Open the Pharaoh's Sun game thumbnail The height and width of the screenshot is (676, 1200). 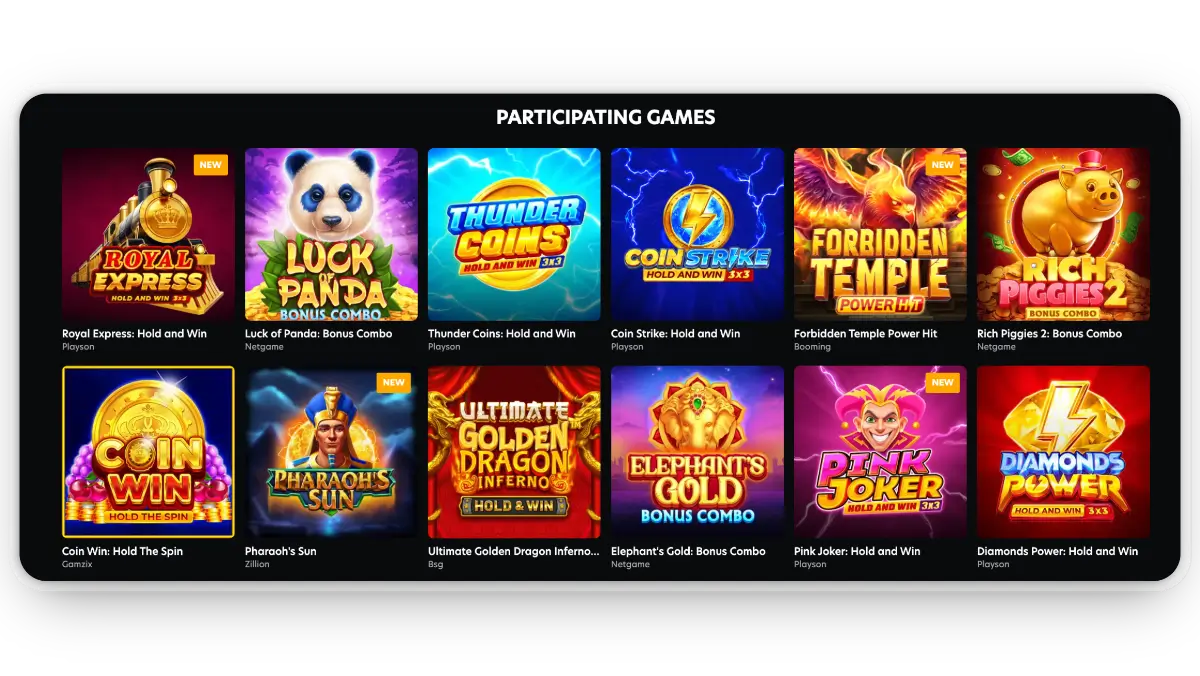pyautogui.click(x=331, y=452)
